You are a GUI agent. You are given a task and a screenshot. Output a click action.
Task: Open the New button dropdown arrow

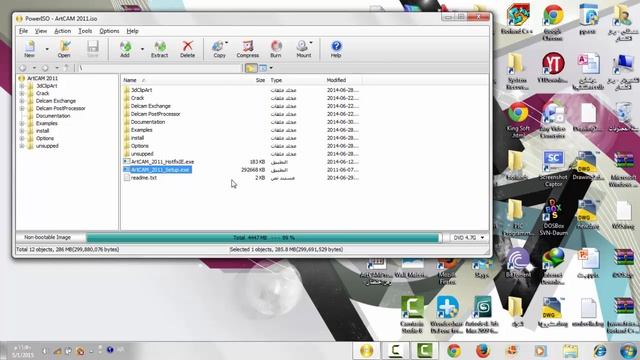(x=47, y=49)
